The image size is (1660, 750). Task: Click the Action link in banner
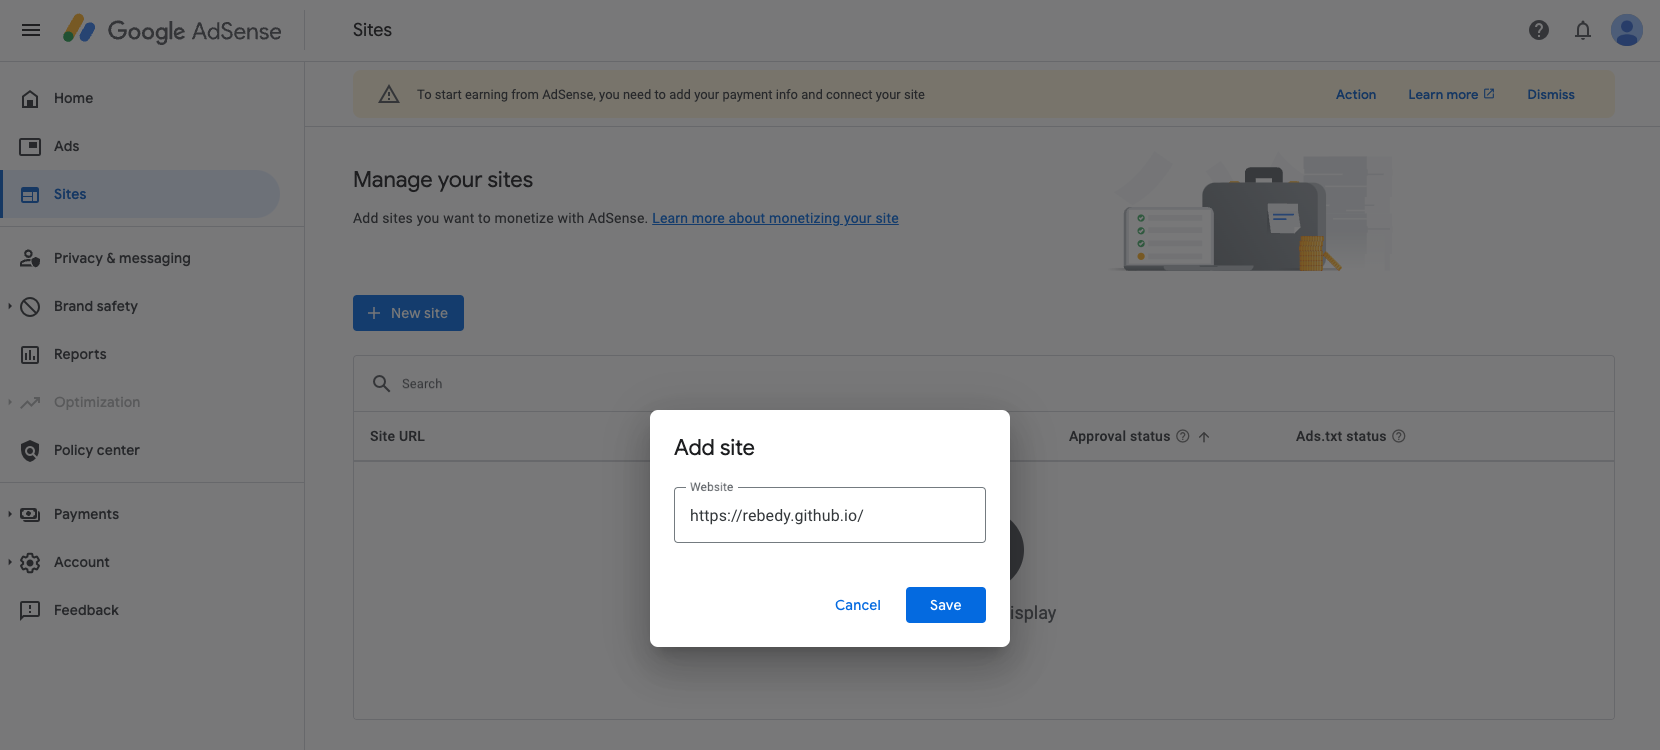(1356, 94)
